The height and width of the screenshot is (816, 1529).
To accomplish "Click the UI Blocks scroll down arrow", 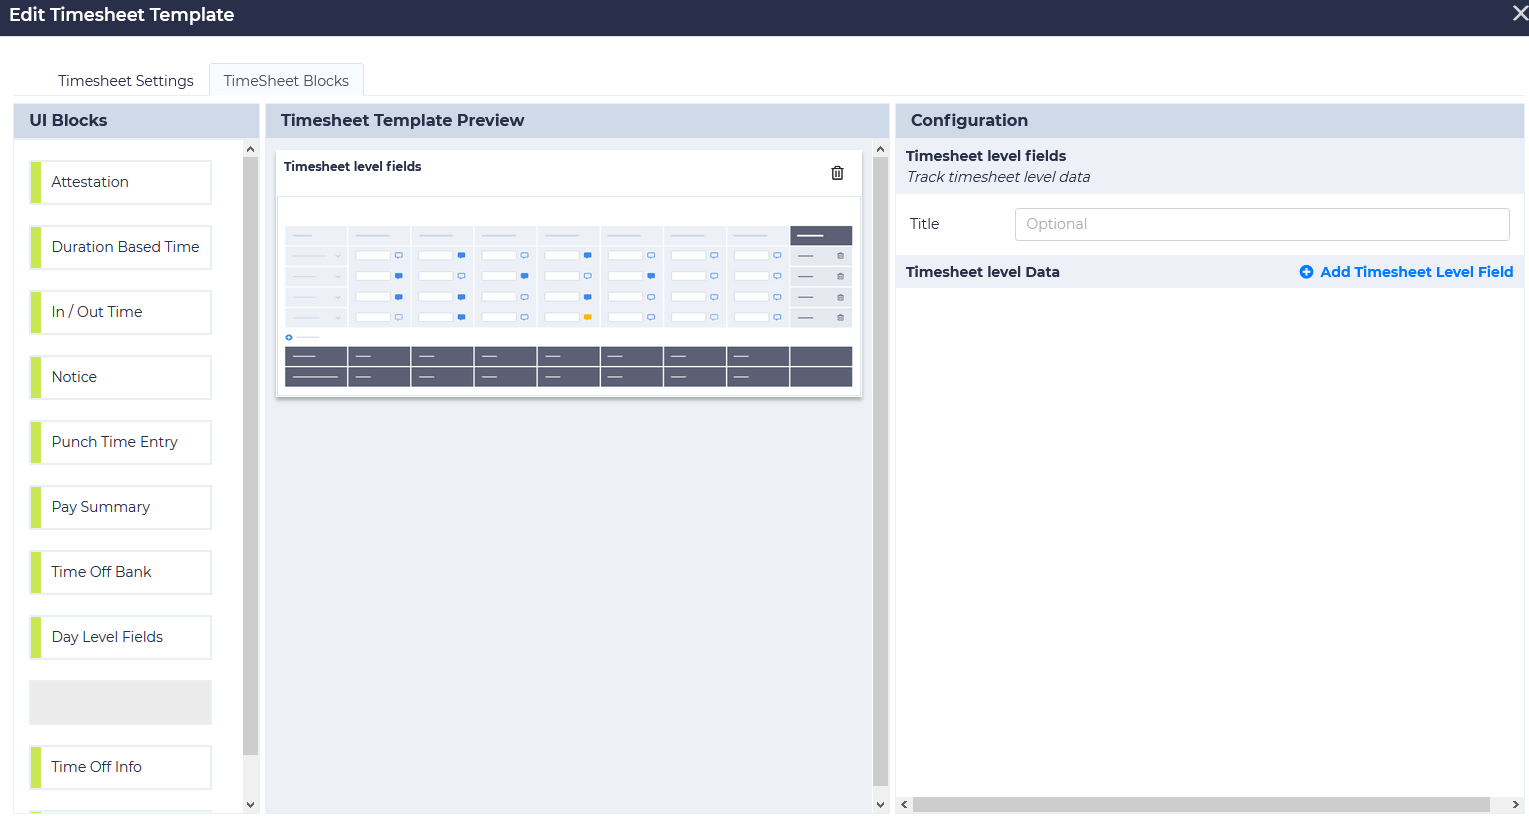I will (250, 804).
